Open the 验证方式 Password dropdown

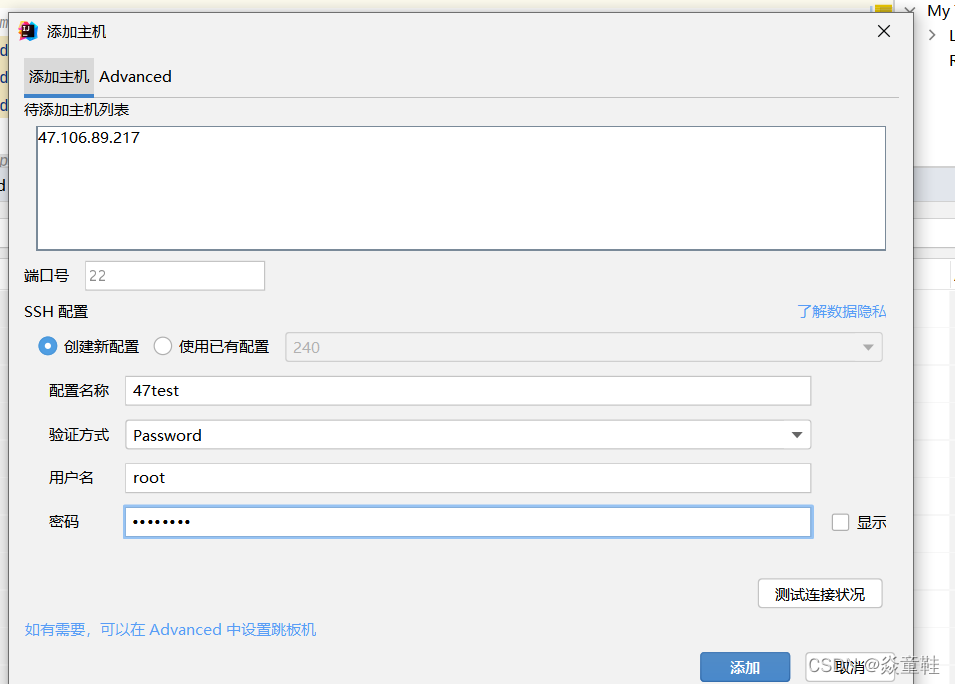click(x=797, y=434)
